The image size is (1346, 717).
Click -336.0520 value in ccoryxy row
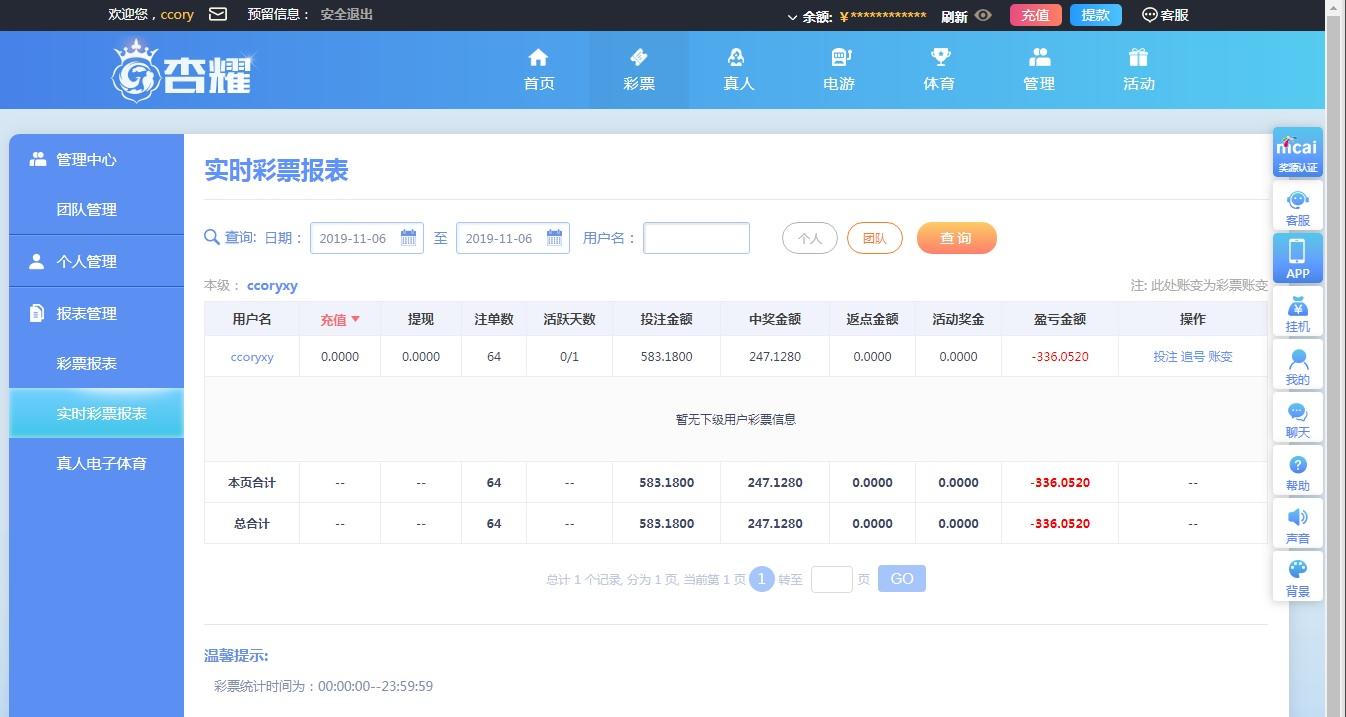pos(1060,356)
